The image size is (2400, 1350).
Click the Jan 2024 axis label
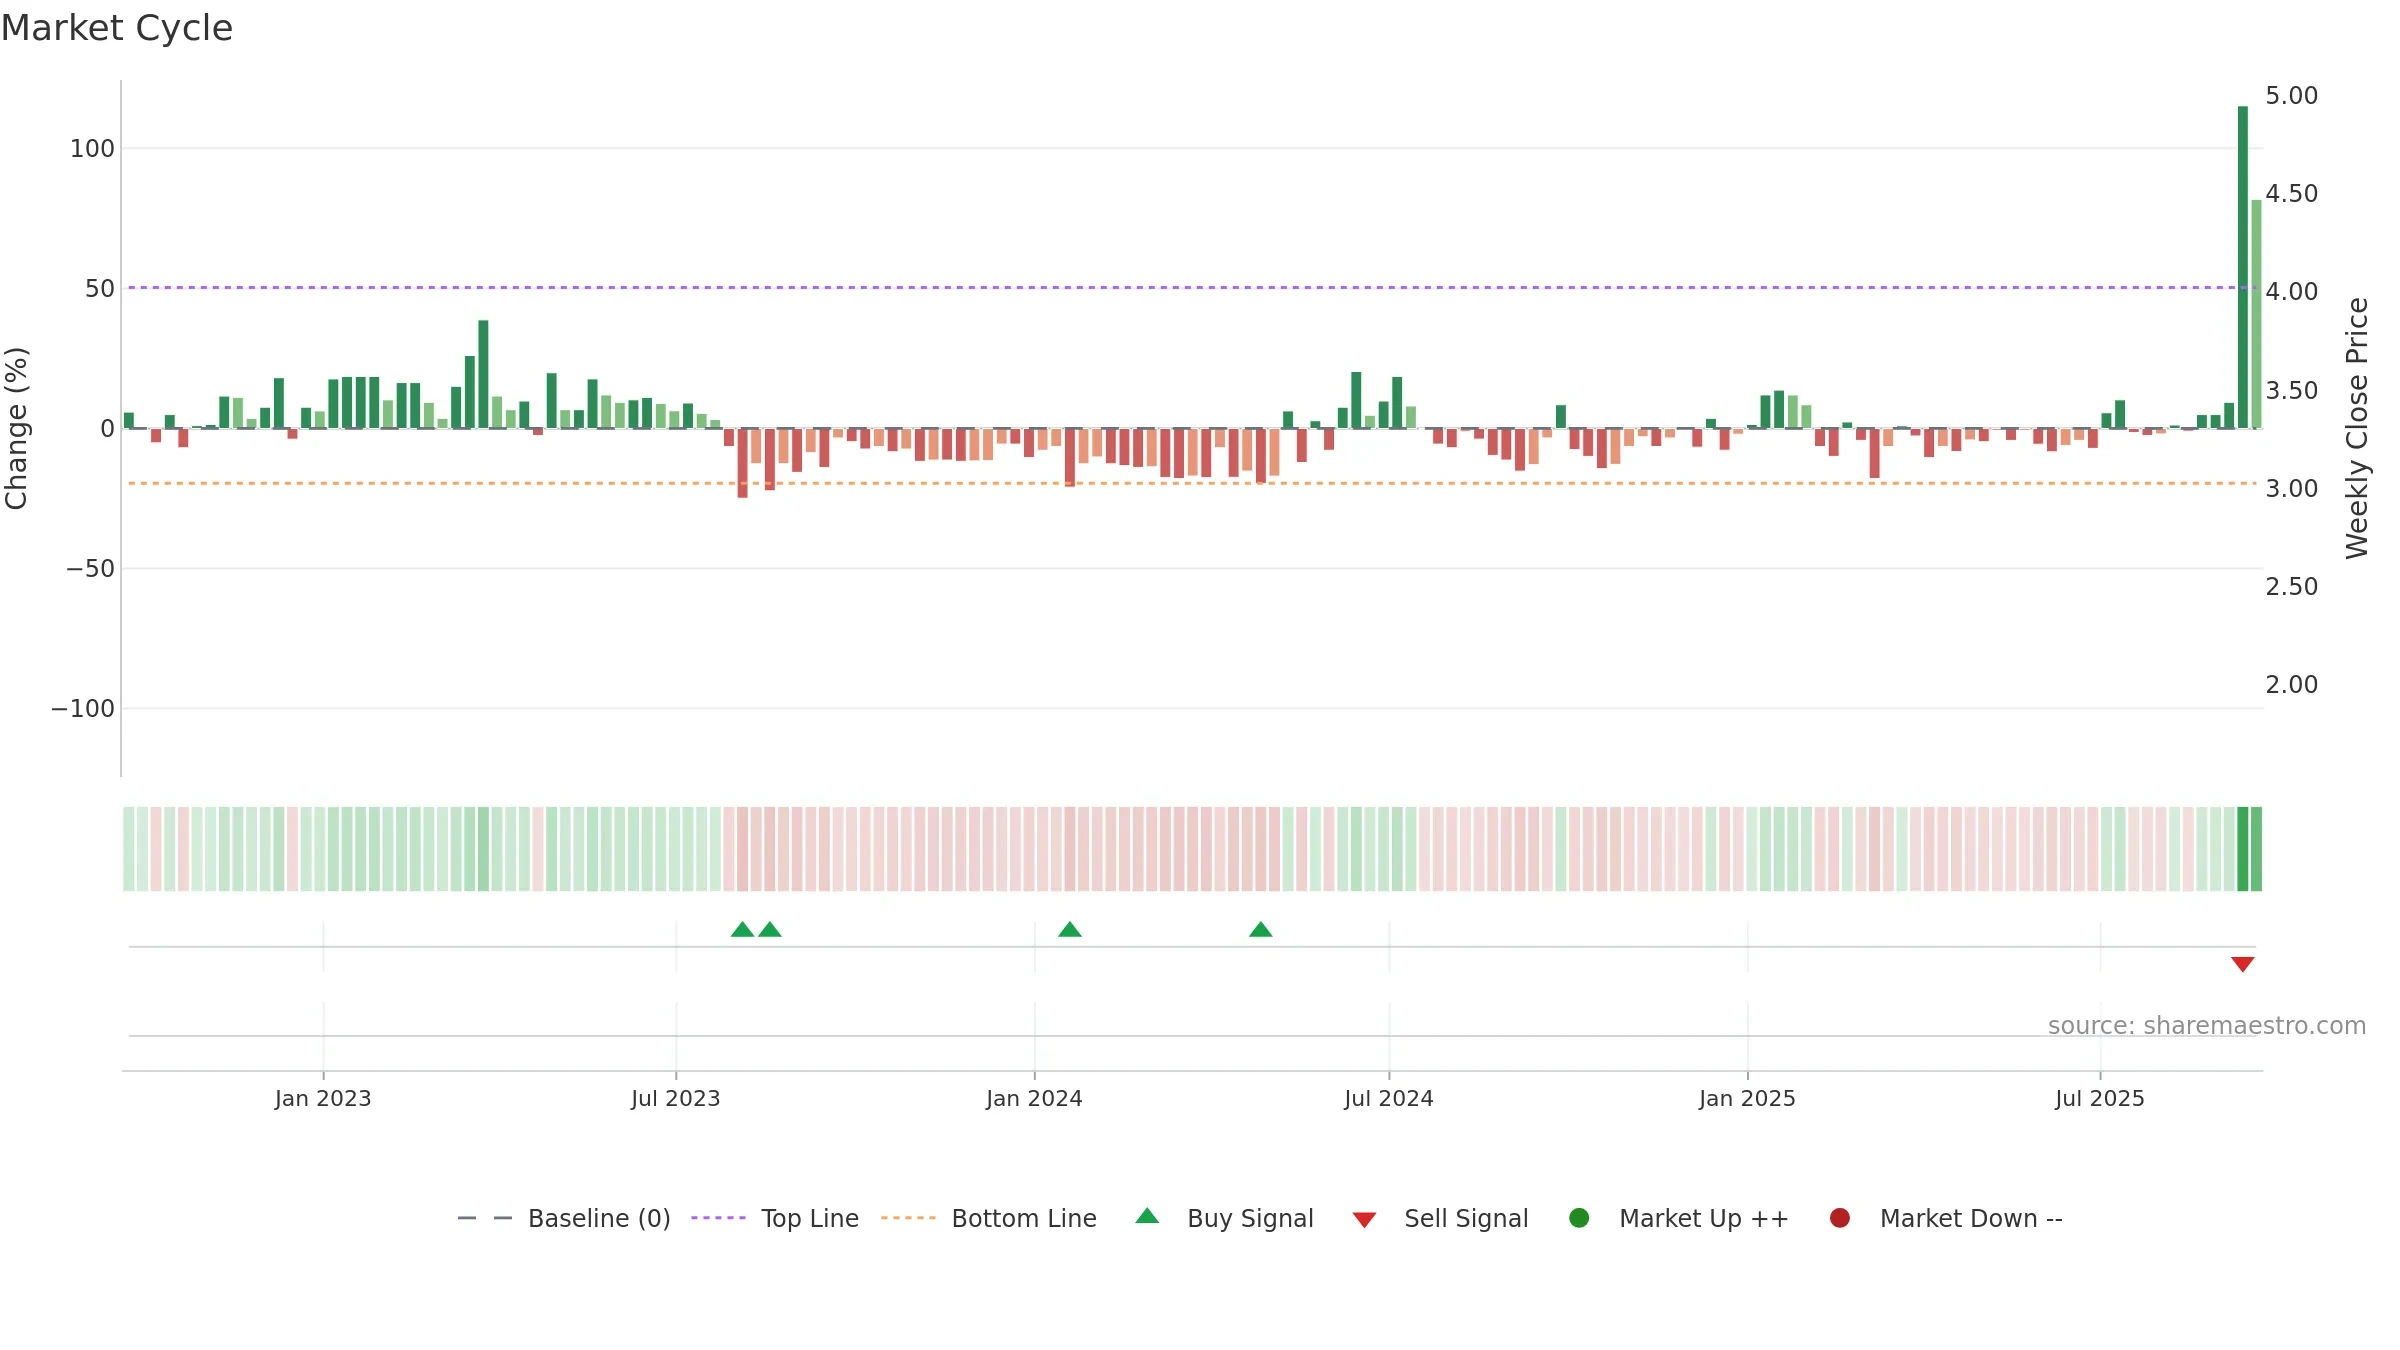point(1034,1098)
